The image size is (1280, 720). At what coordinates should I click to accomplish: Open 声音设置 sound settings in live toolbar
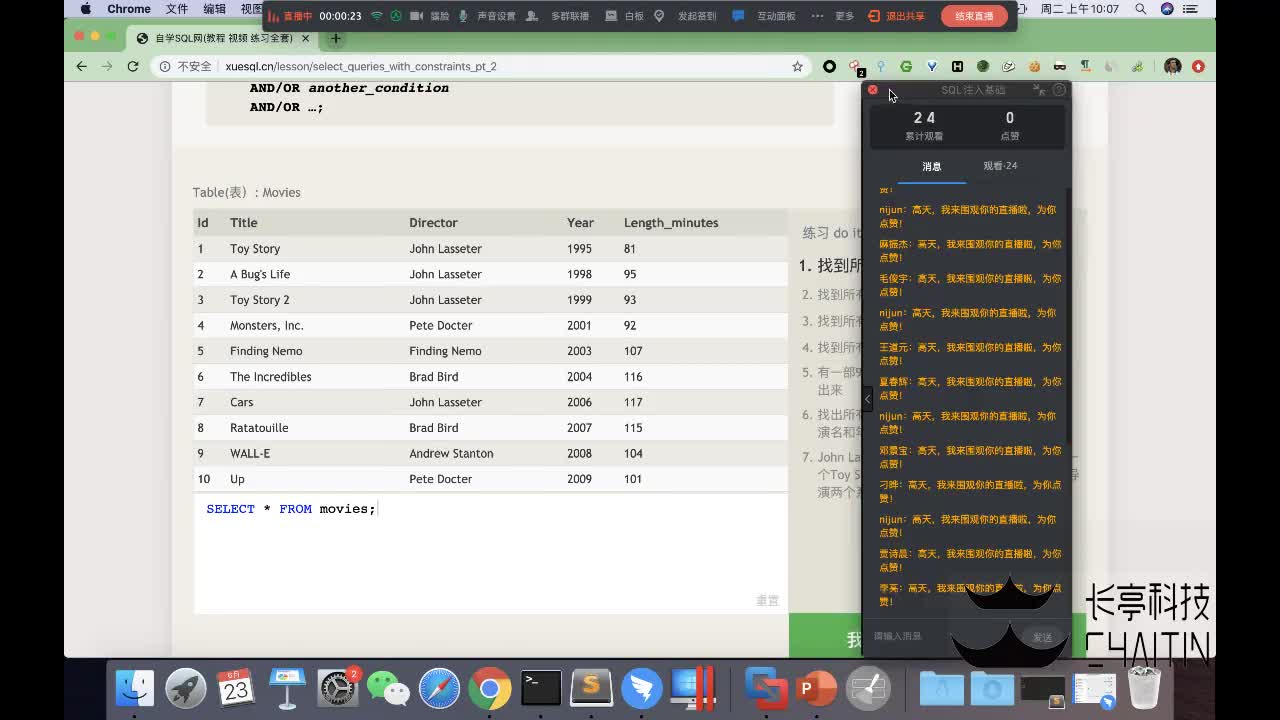point(488,16)
